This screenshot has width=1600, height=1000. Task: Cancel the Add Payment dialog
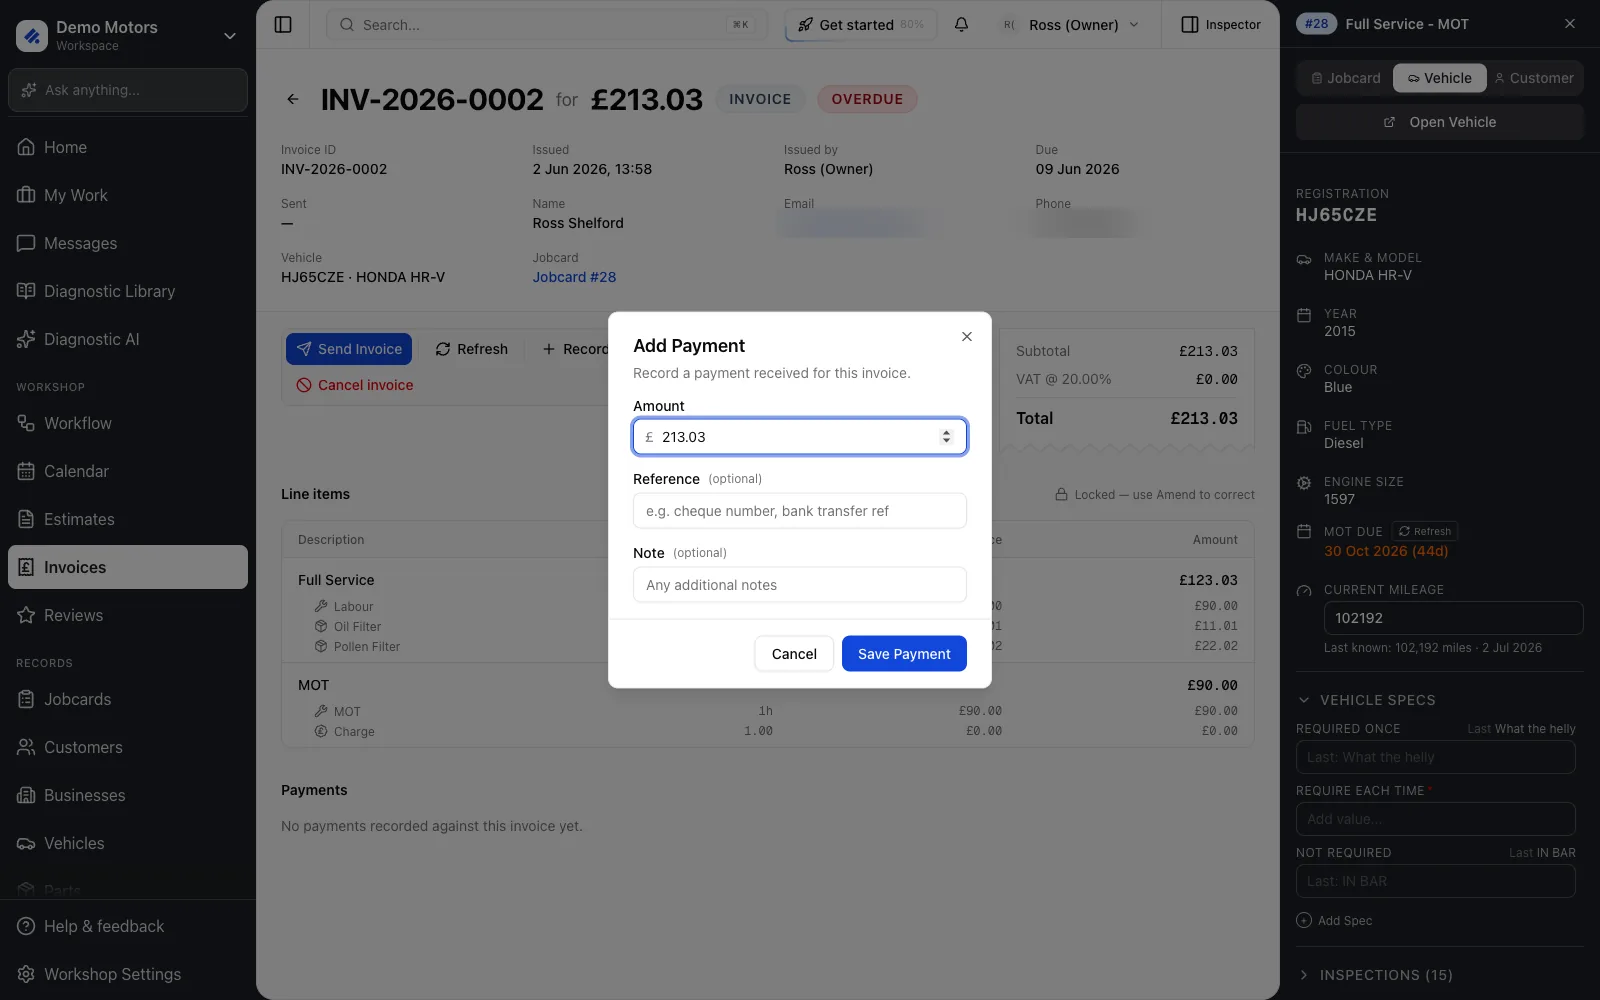(x=794, y=654)
